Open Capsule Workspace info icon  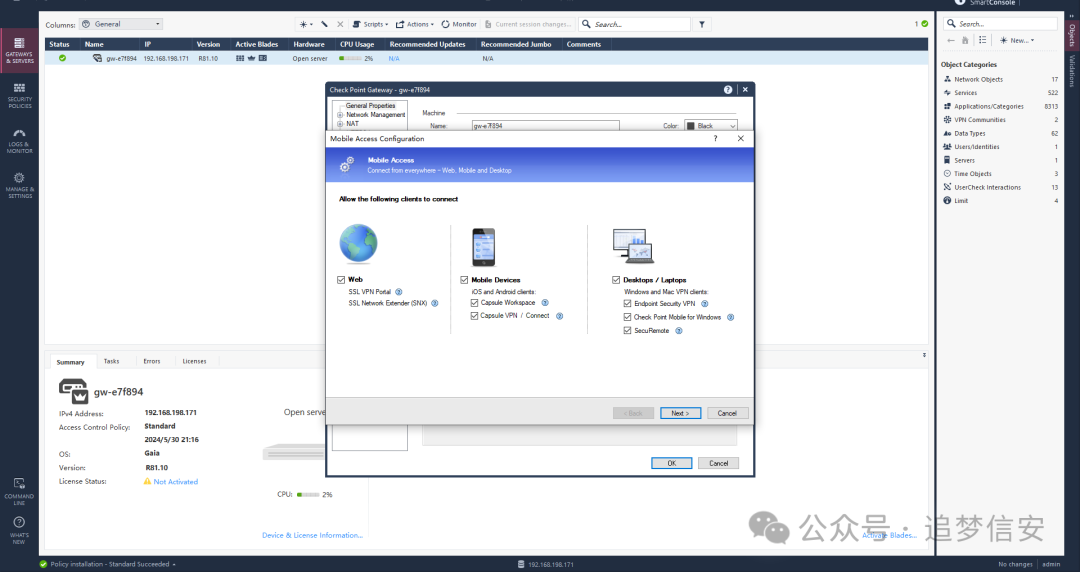(x=545, y=303)
